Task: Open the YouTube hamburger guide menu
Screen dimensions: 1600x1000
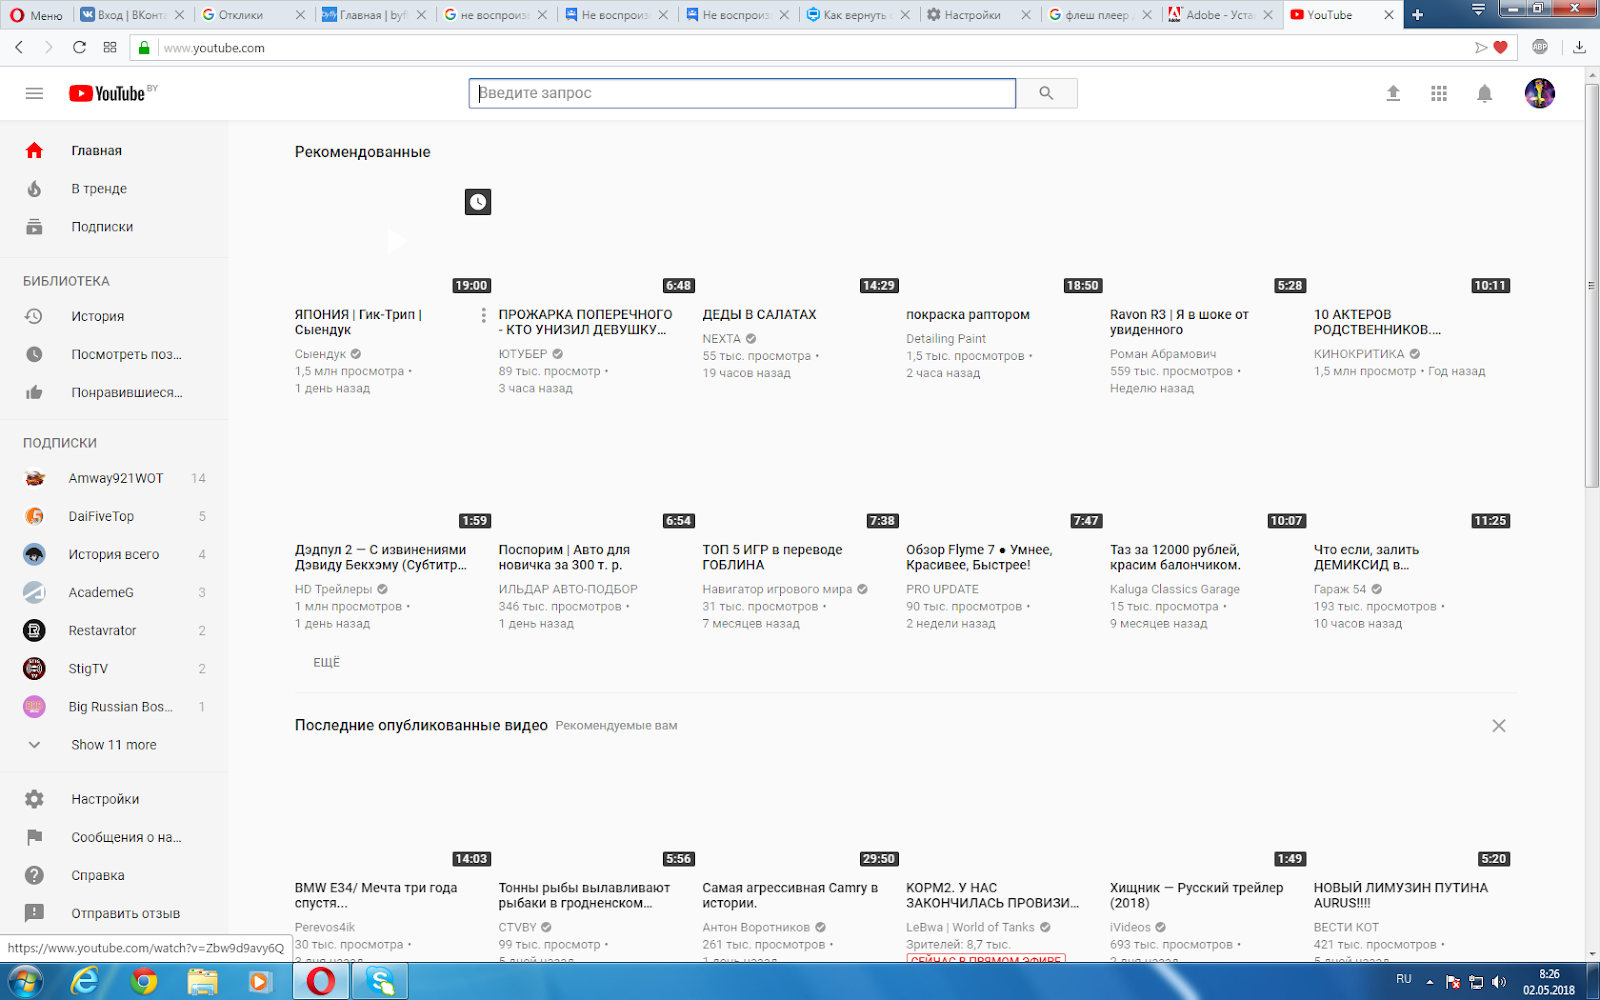Action: click(x=34, y=93)
